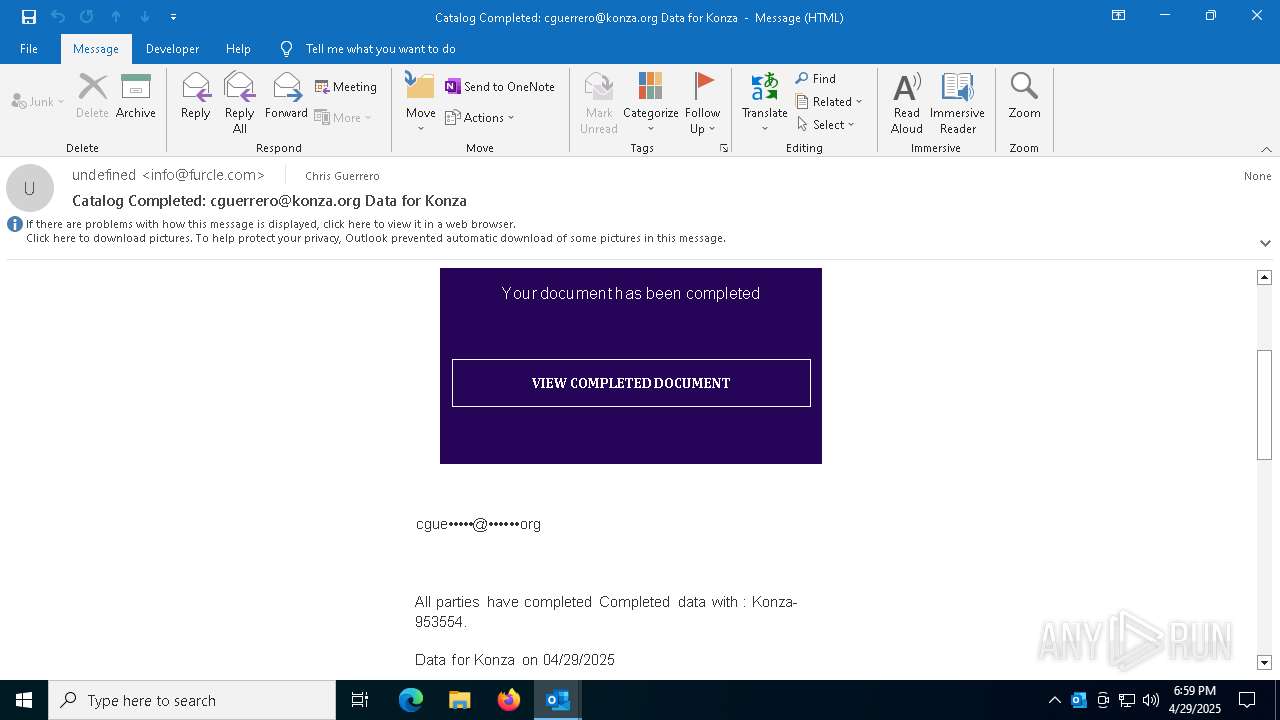Viewport: 1280px width, 720px height.
Task: Start Read Aloud
Action: pyautogui.click(x=907, y=102)
